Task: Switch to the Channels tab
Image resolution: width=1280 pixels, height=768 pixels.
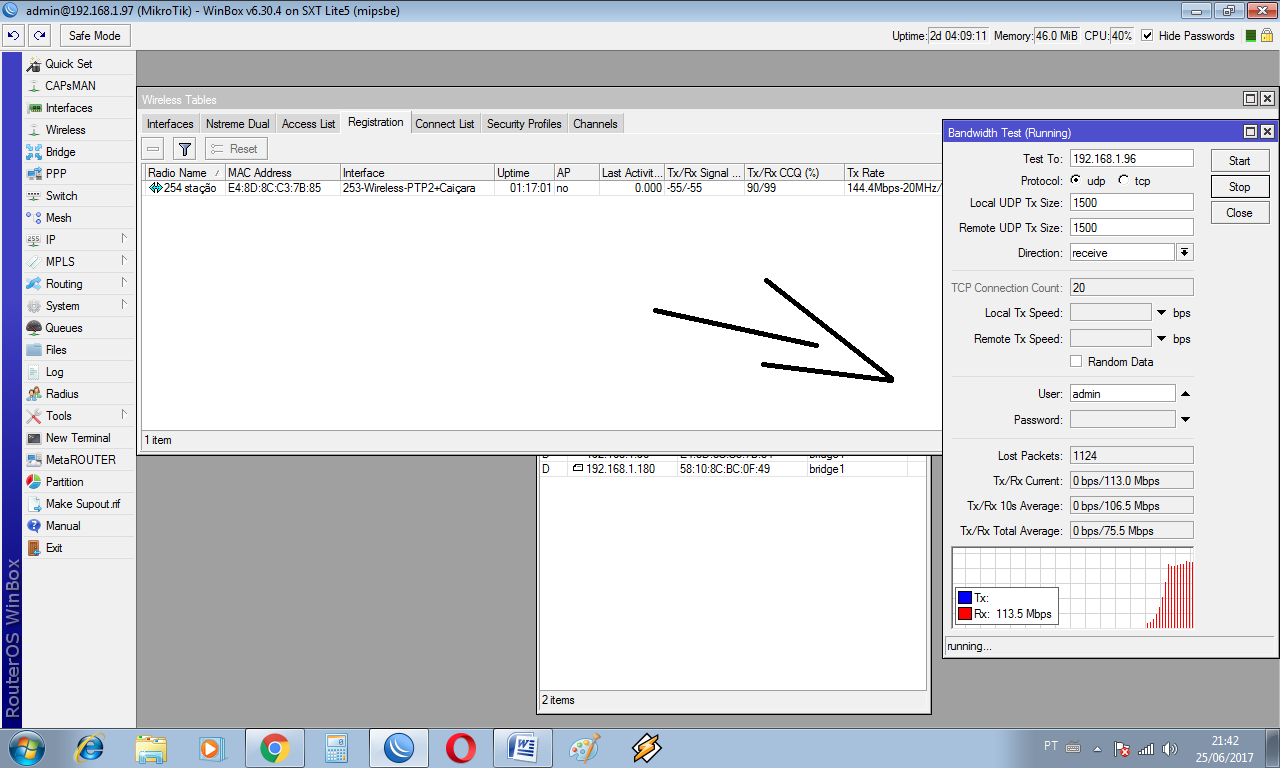Action: pos(595,124)
